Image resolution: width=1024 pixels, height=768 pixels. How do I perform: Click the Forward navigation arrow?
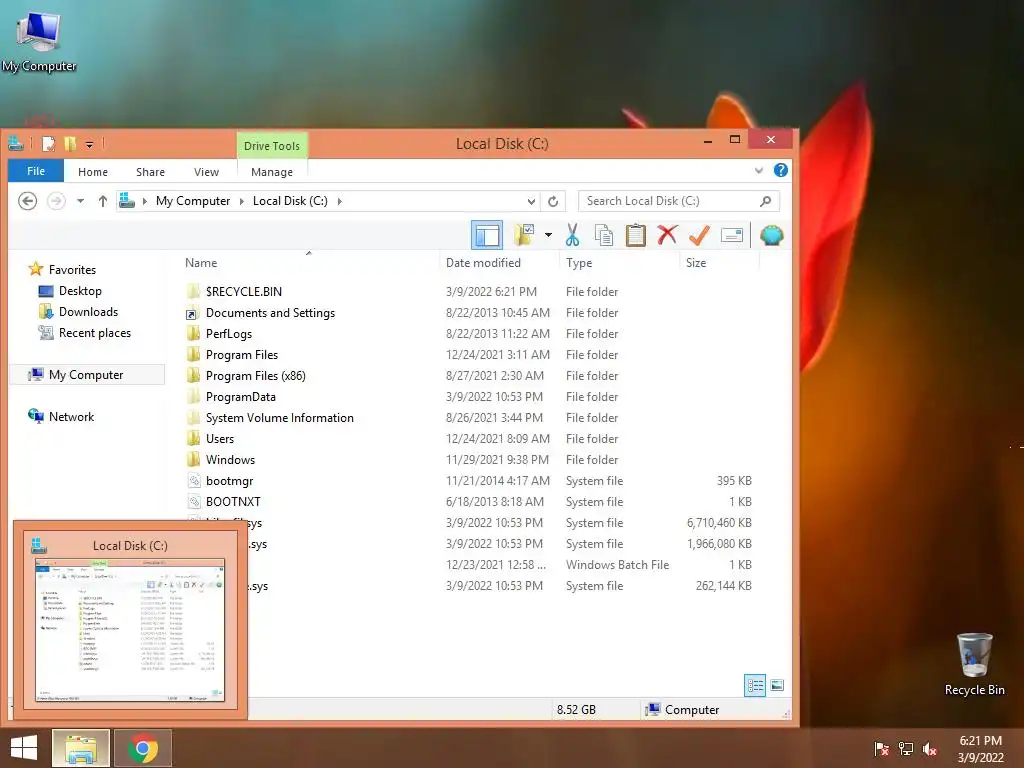coord(56,200)
